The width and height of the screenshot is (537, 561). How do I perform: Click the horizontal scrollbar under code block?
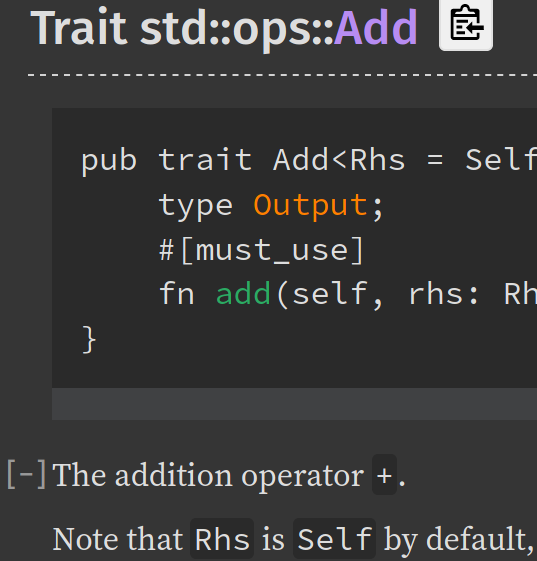[x=294, y=404]
